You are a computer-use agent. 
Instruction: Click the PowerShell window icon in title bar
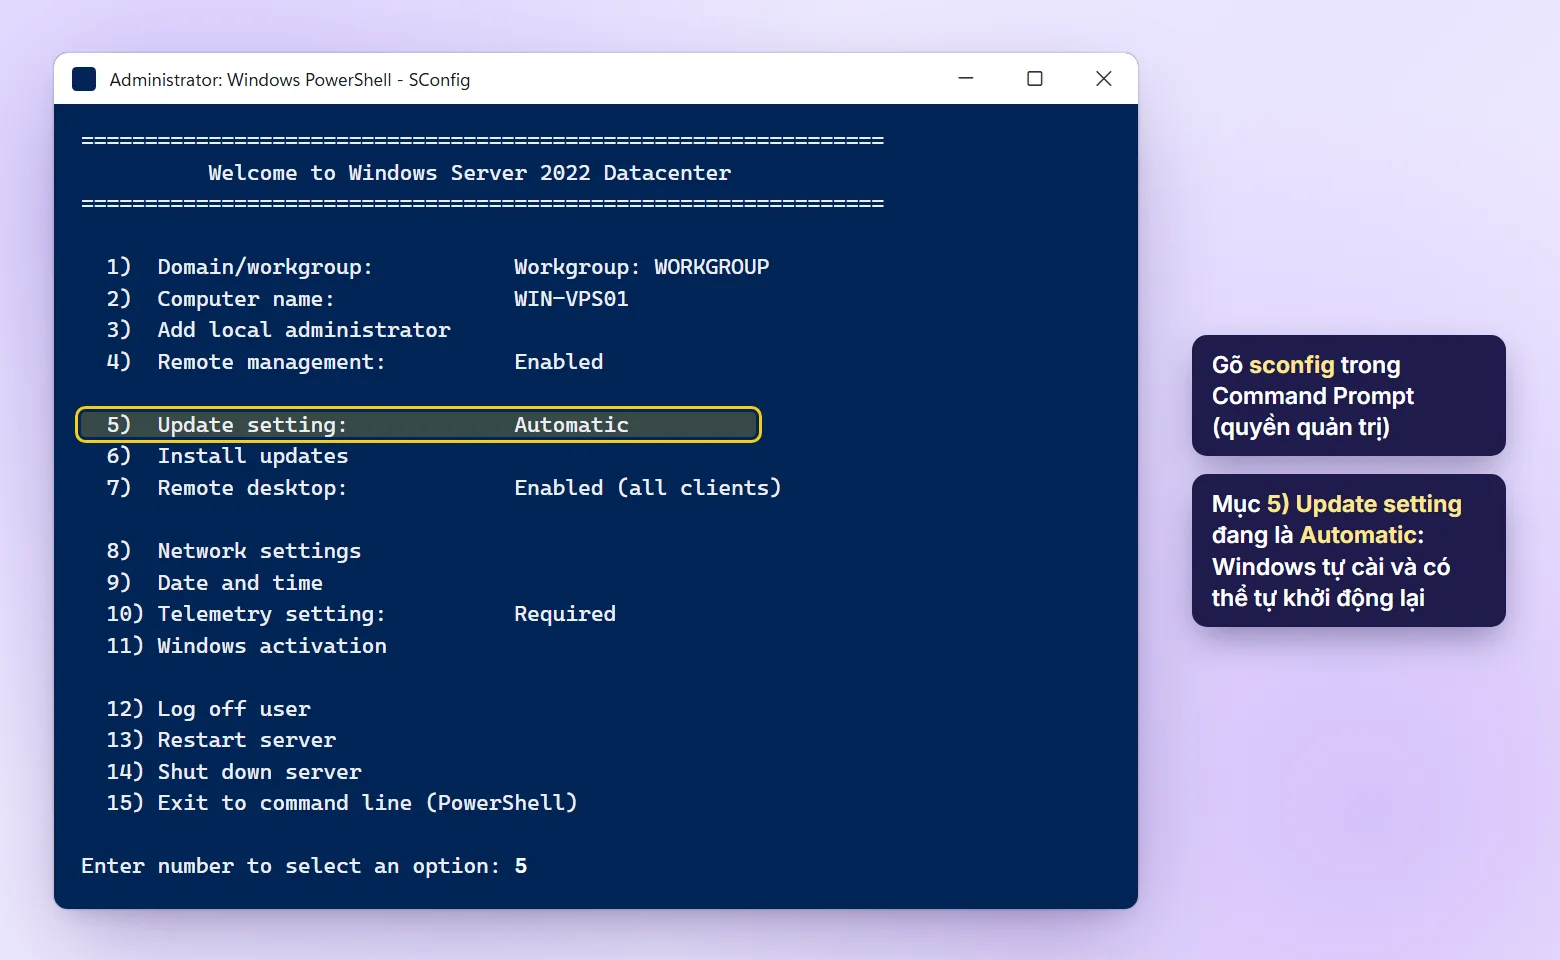click(84, 79)
